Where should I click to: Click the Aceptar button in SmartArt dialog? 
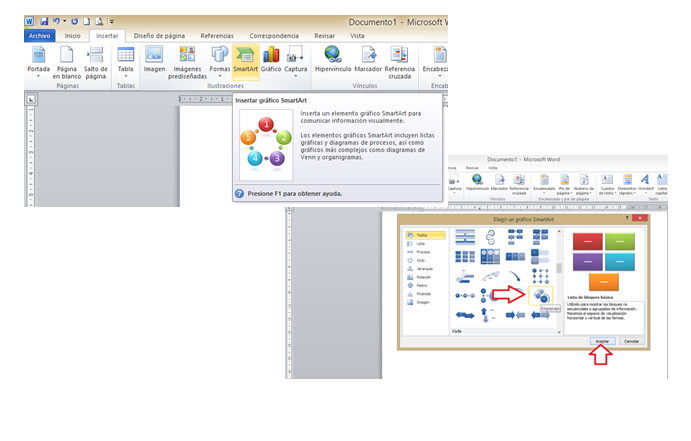point(602,341)
